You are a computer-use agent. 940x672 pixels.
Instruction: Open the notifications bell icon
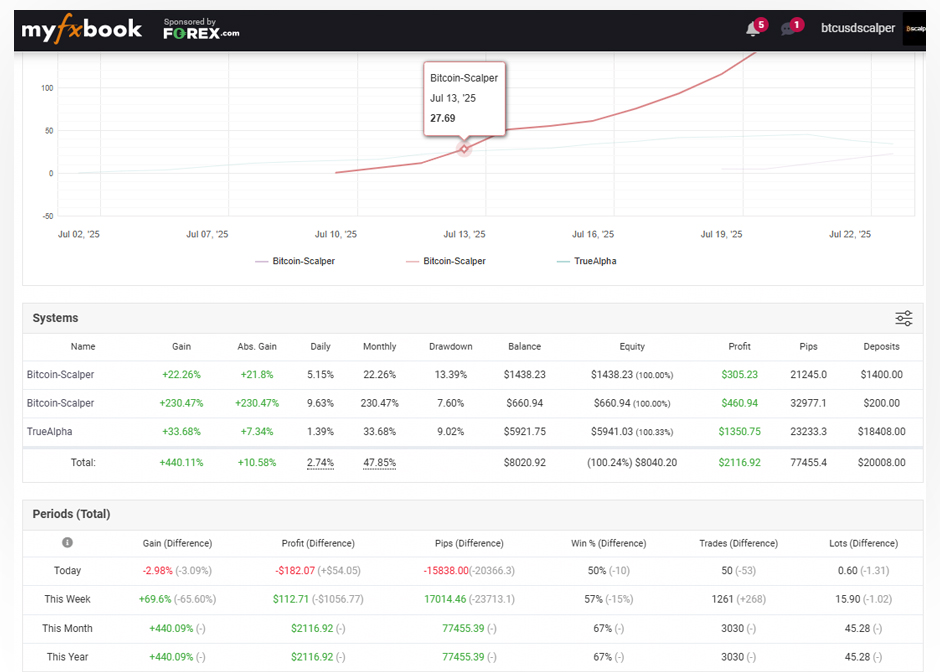pyautogui.click(x=752, y=29)
